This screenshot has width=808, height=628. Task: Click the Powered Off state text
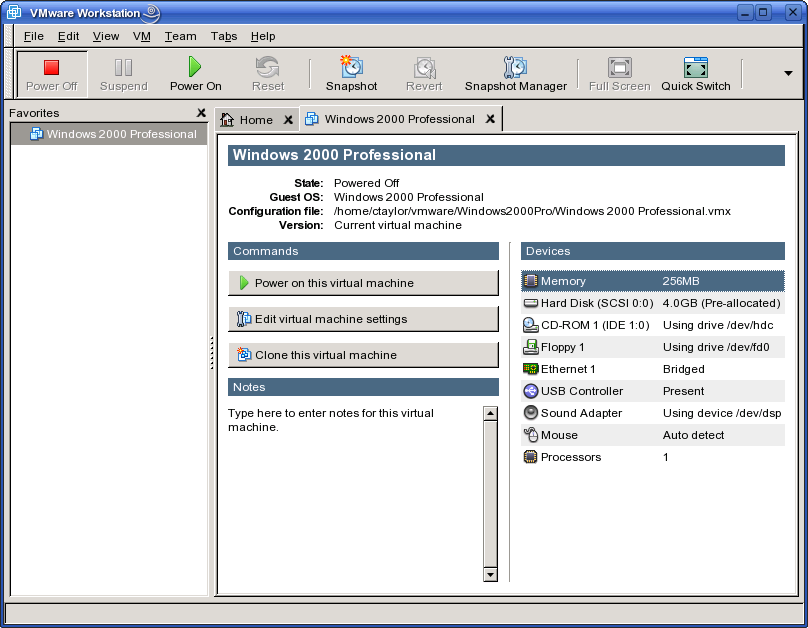(x=366, y=183)
